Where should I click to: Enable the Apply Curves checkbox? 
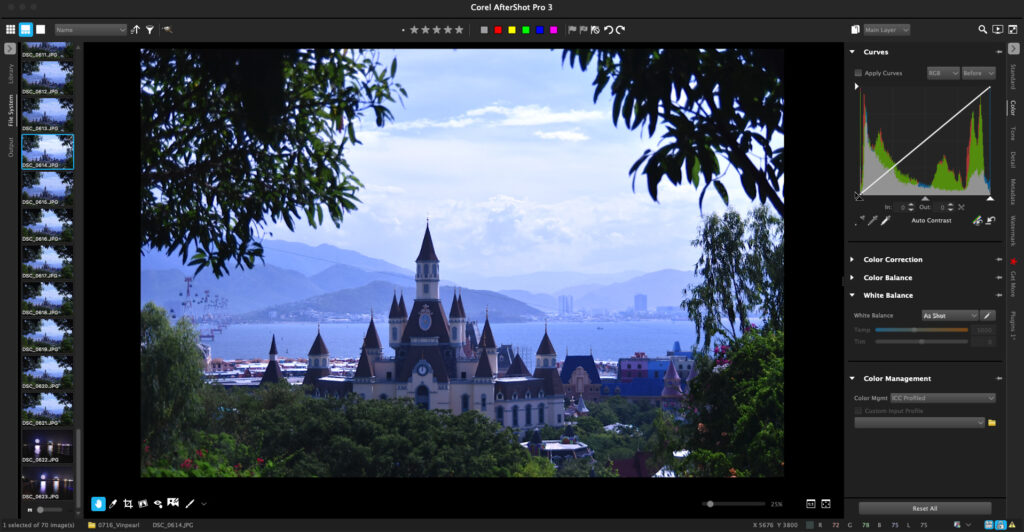click(858, 73)
